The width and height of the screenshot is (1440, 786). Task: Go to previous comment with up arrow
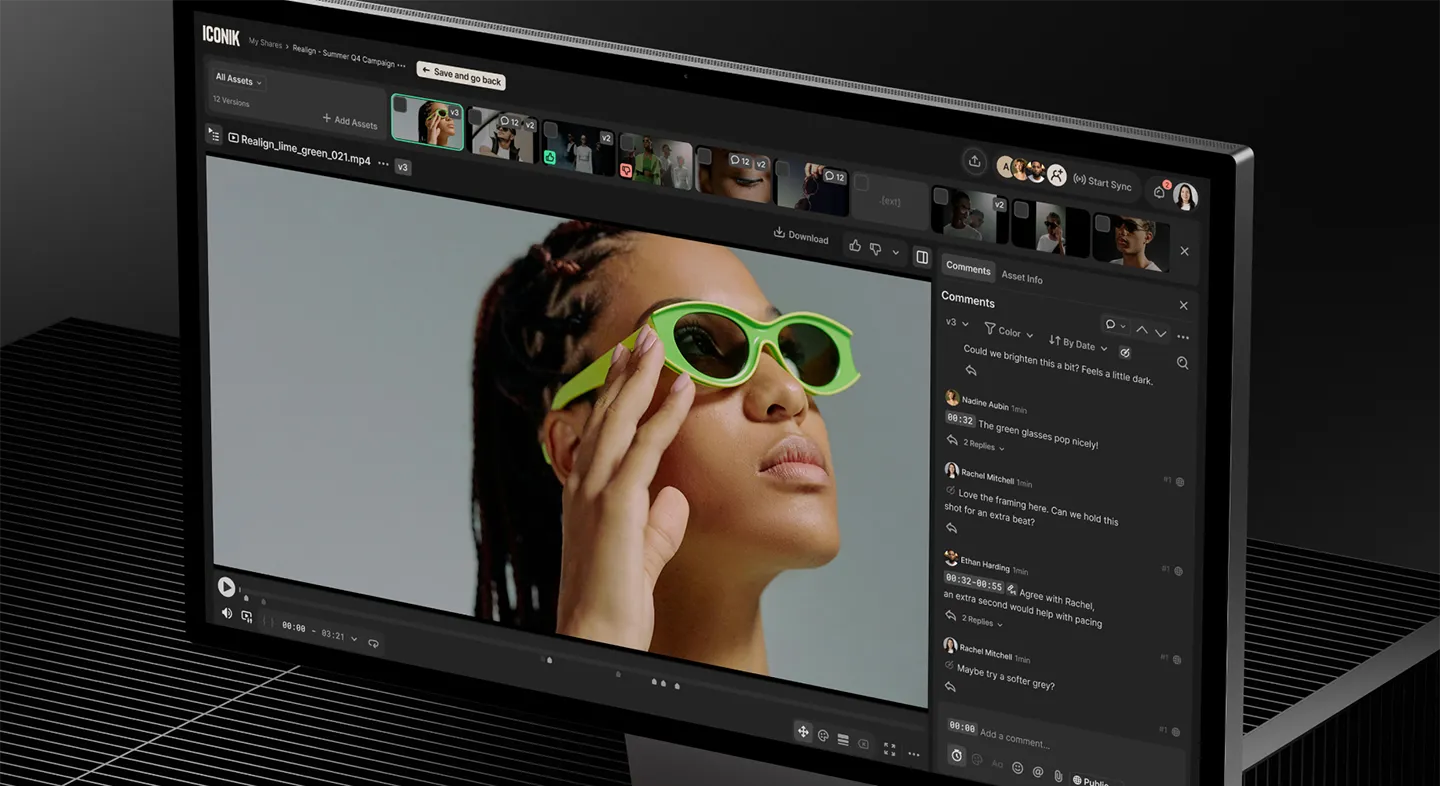1141,330
